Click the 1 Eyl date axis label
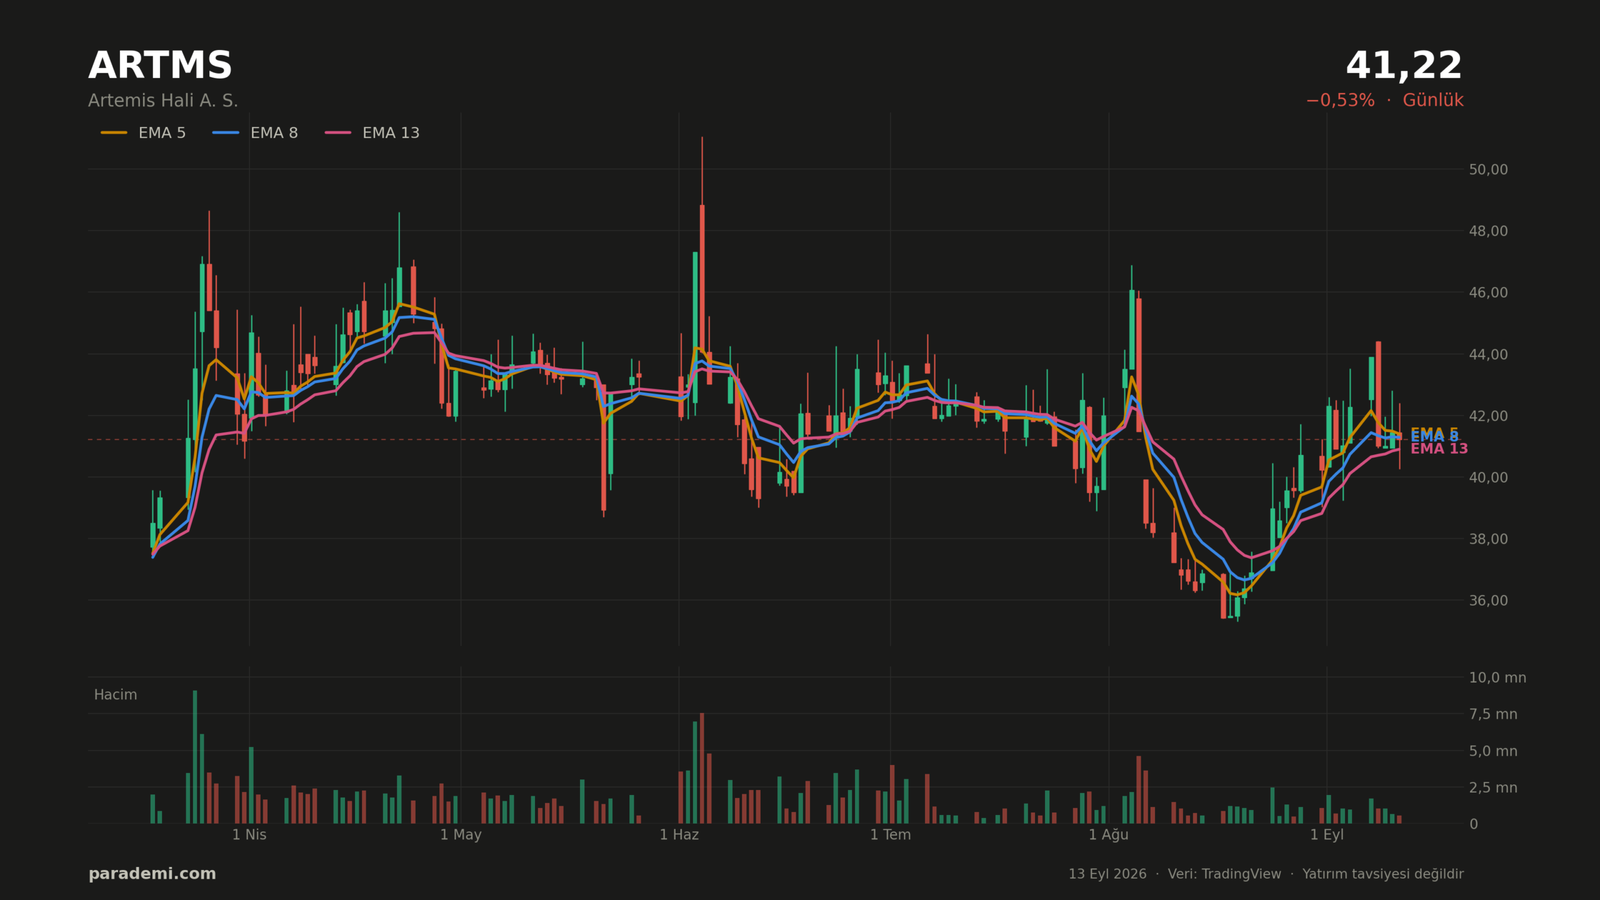Viewport: 1600px width, 900px height. (x=1327, y=835)
